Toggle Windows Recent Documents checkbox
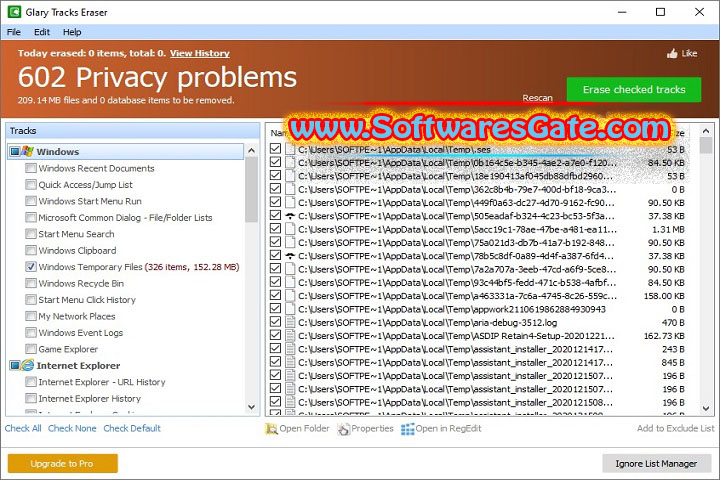720x480 pixels. point(31,168)
